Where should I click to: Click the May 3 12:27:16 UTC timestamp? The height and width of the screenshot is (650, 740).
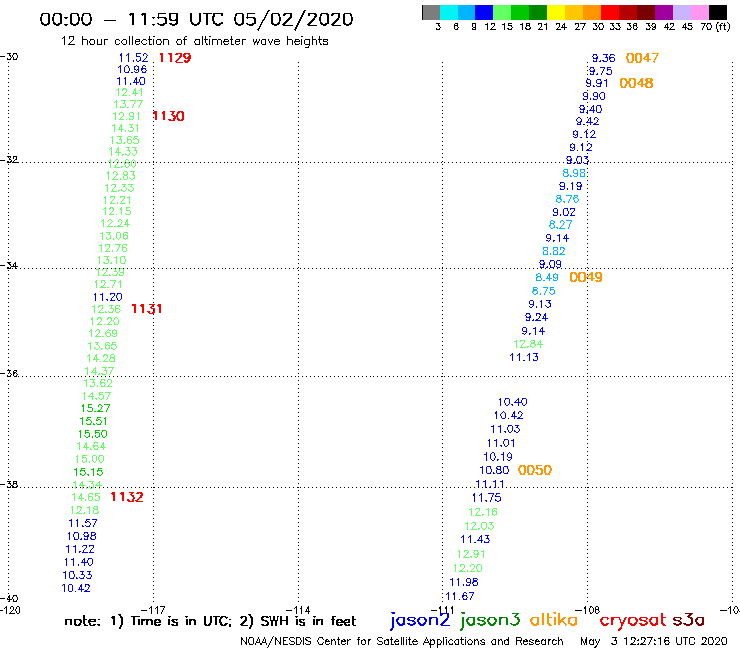point(654,641)
